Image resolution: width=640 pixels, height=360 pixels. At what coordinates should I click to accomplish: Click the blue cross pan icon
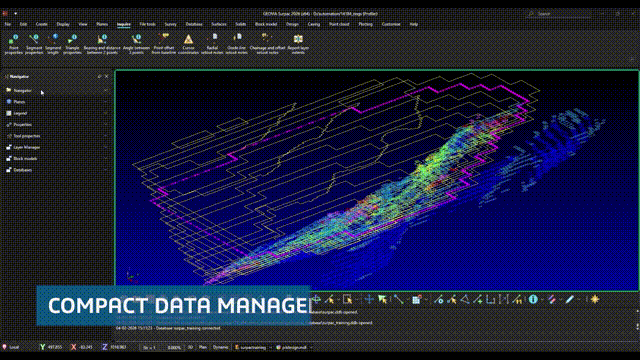(x=369, y=300)
